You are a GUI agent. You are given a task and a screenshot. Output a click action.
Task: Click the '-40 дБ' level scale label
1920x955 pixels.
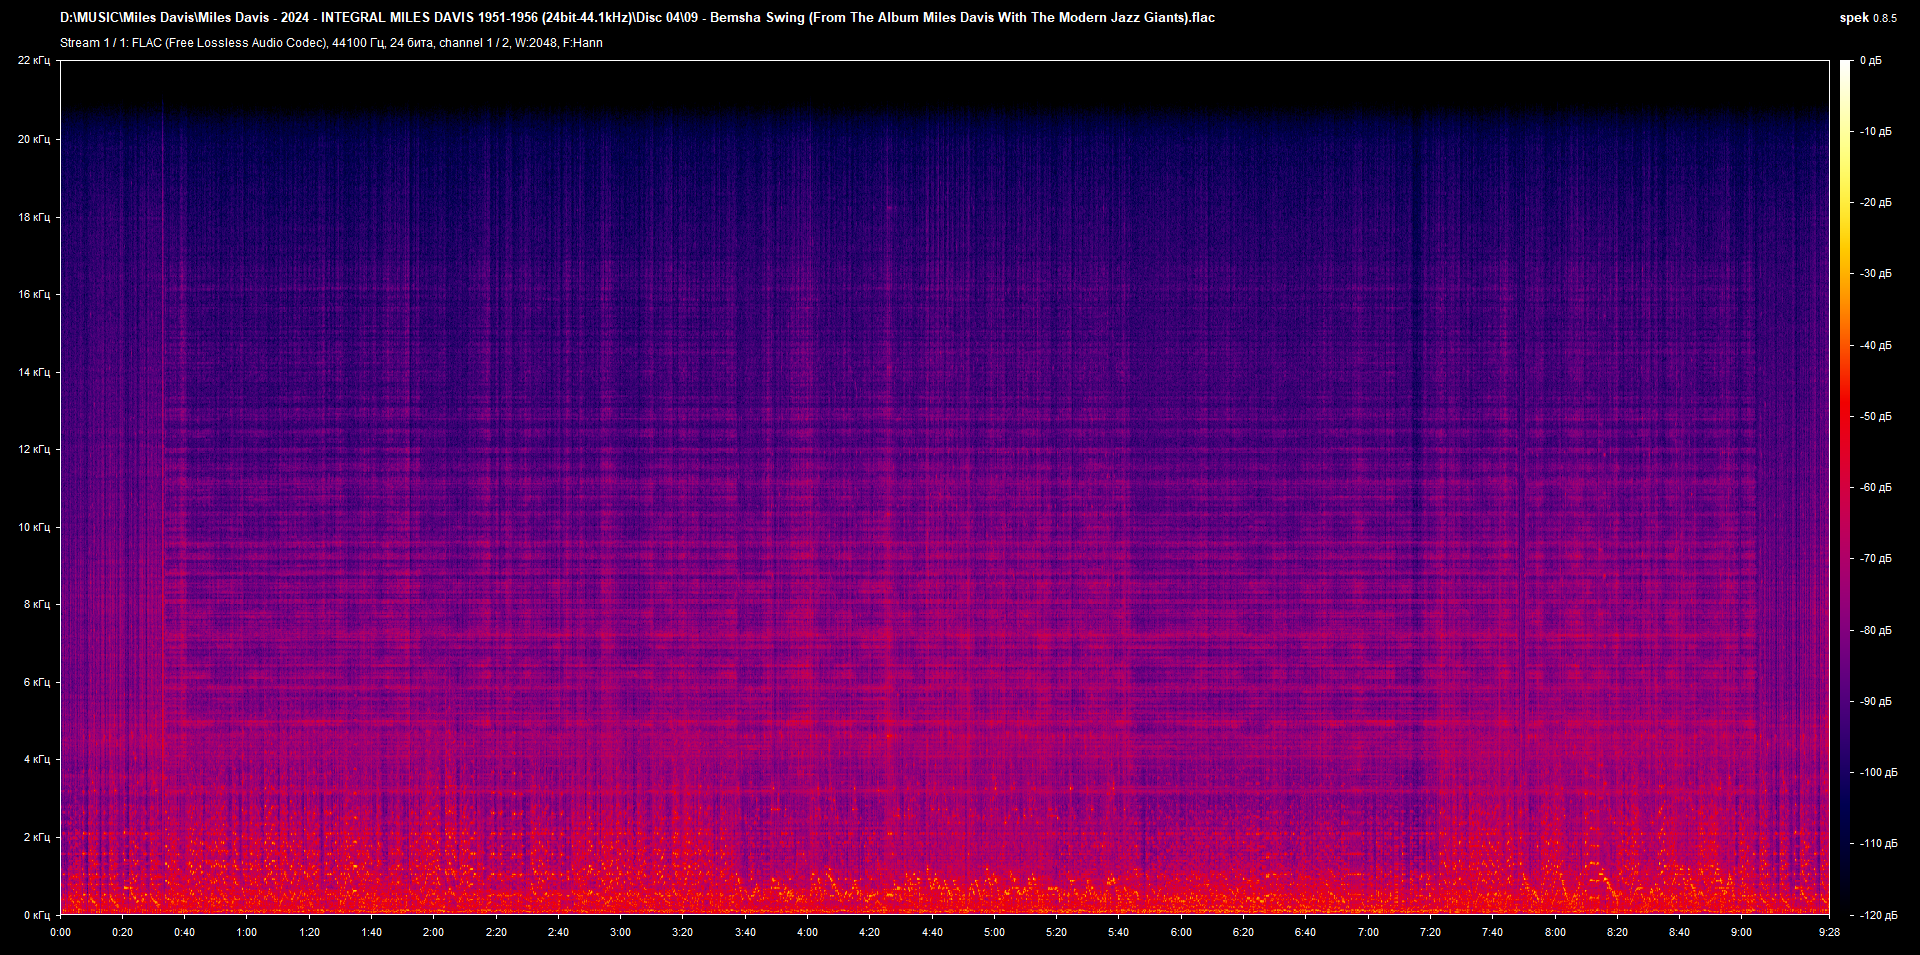[1874, 346]
